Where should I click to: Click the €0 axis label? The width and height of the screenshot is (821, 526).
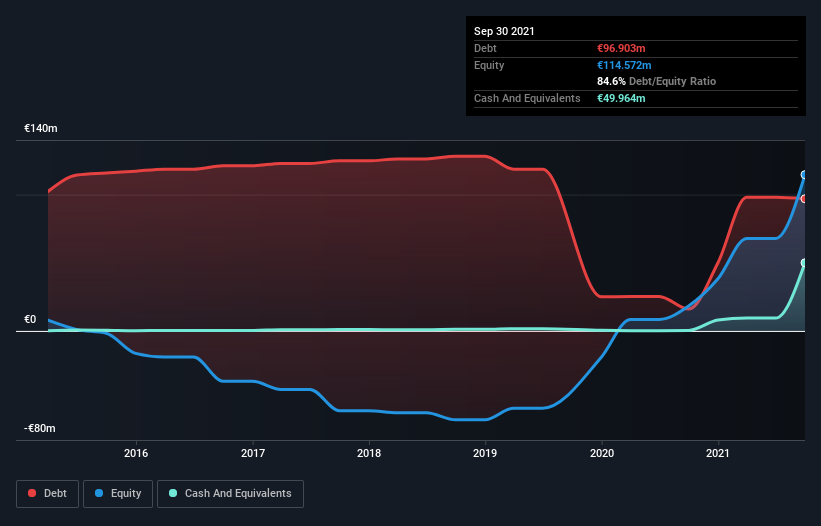[30, 319]
